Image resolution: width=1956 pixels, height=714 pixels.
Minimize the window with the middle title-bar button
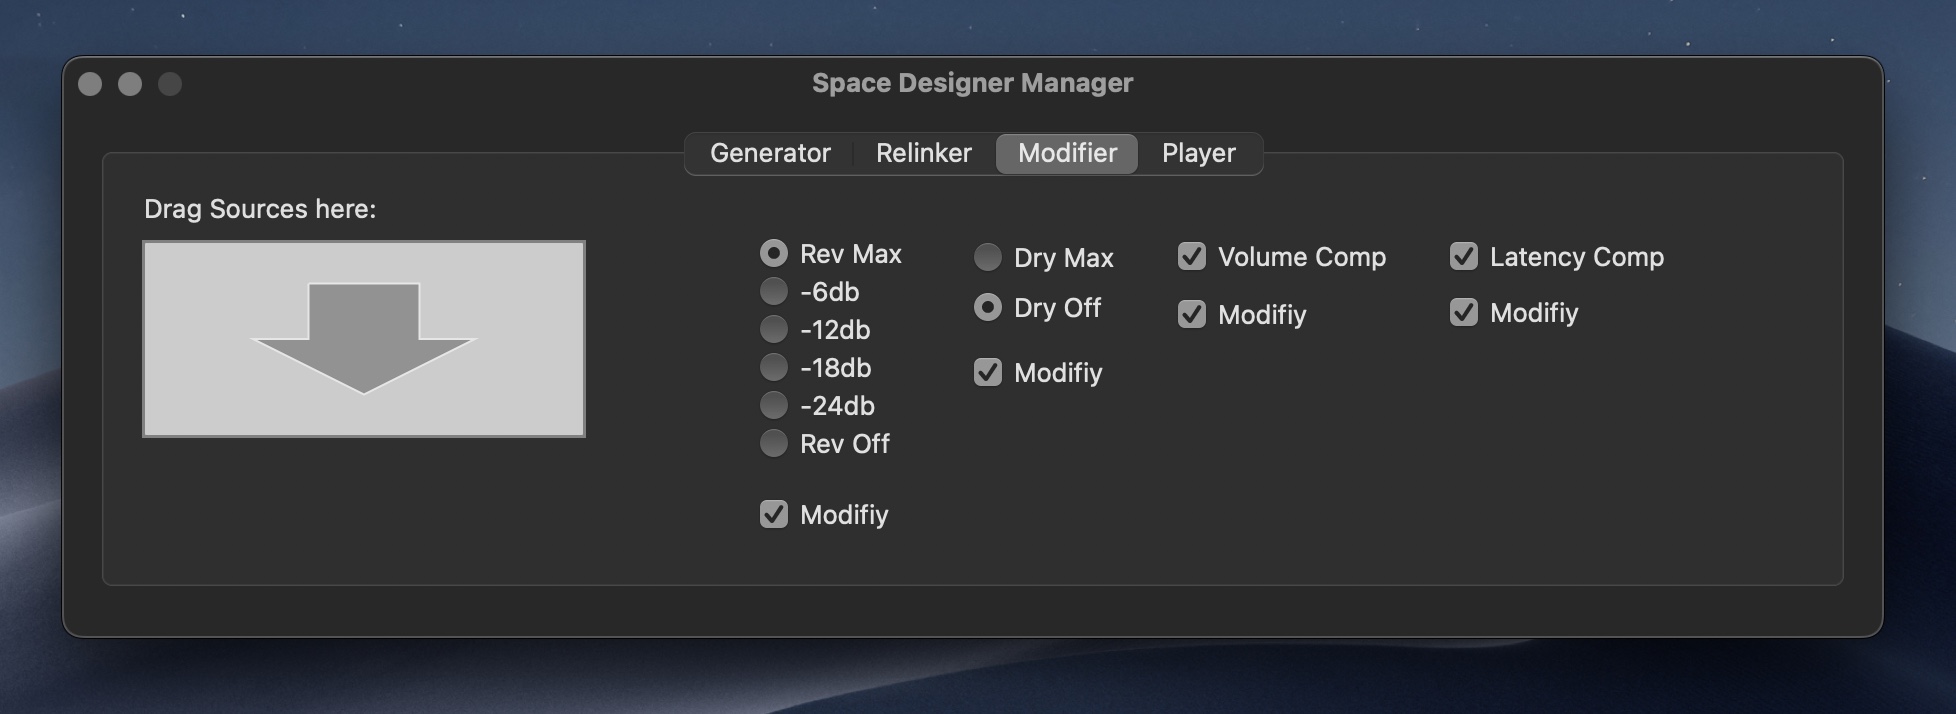coord(130,84)
